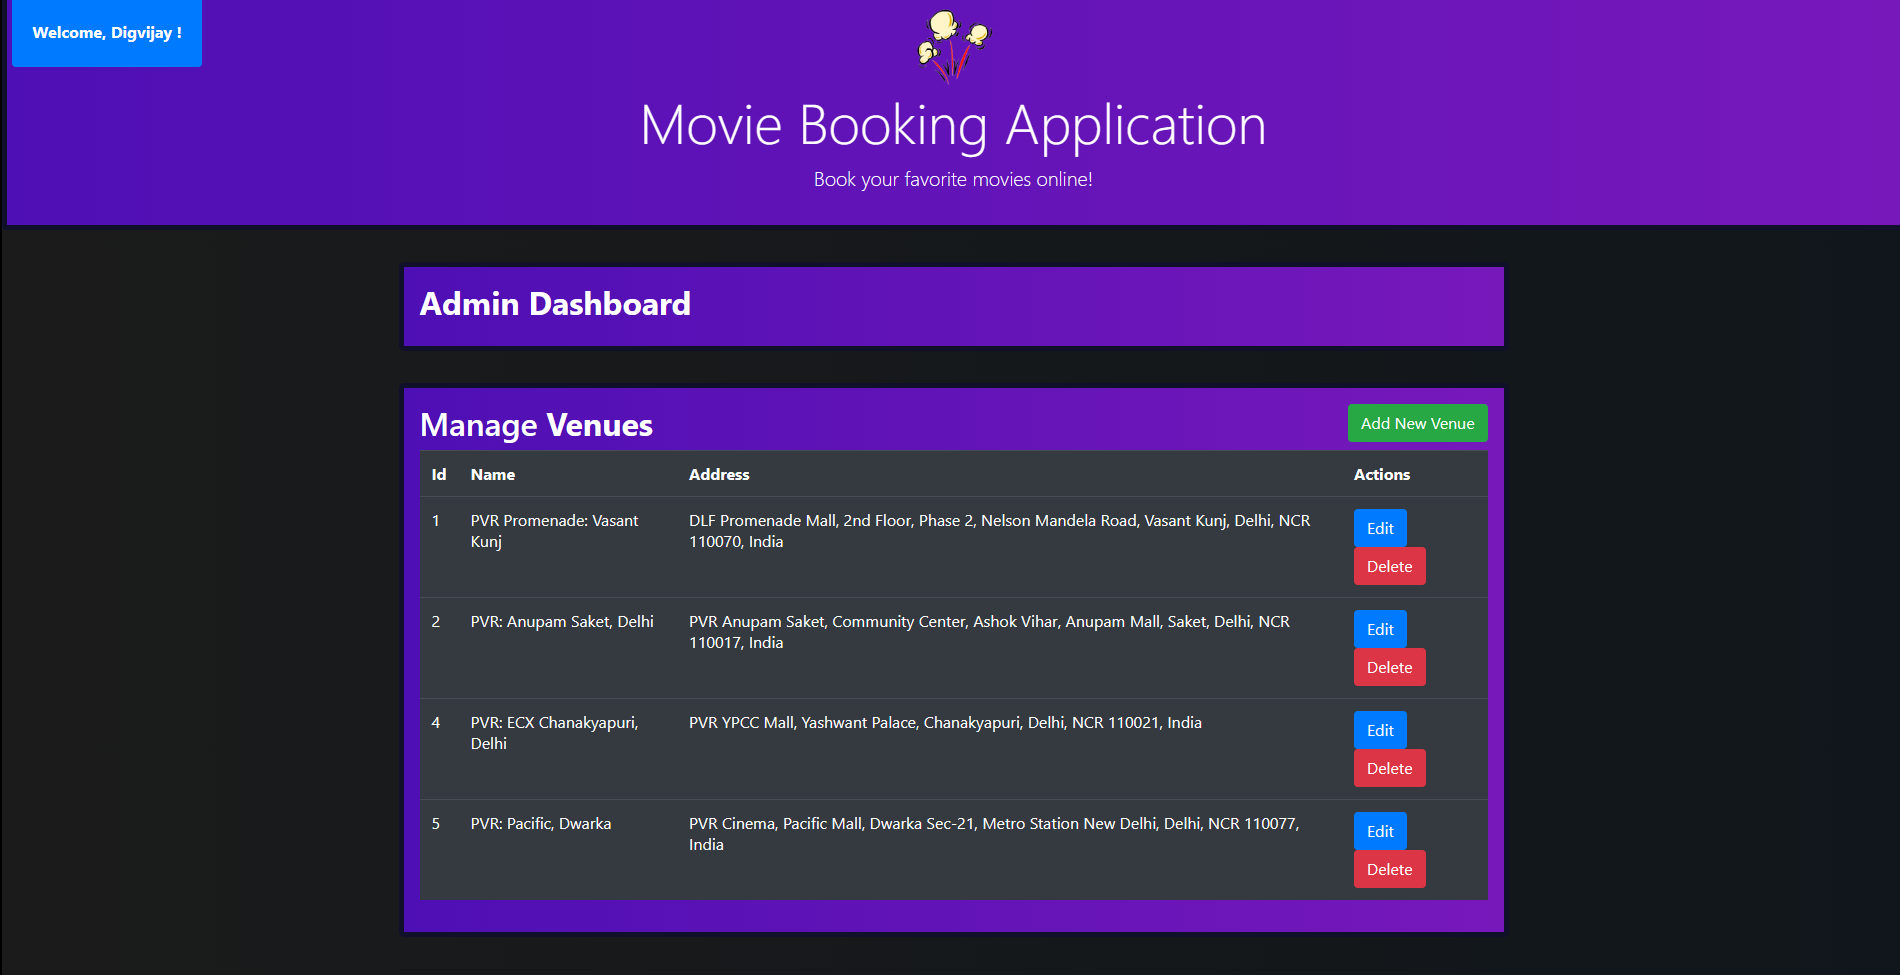
Task: Edit the PVR: ECX Chanakyapuri venue
Action: [x=1379, y=730]
